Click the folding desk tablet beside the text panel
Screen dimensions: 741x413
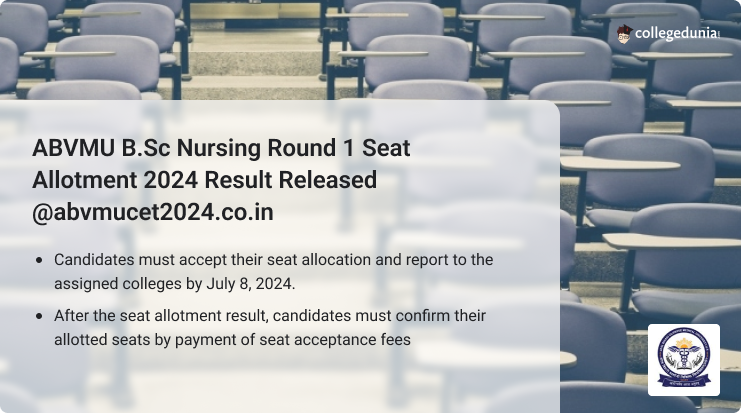[x=620, y=164]
